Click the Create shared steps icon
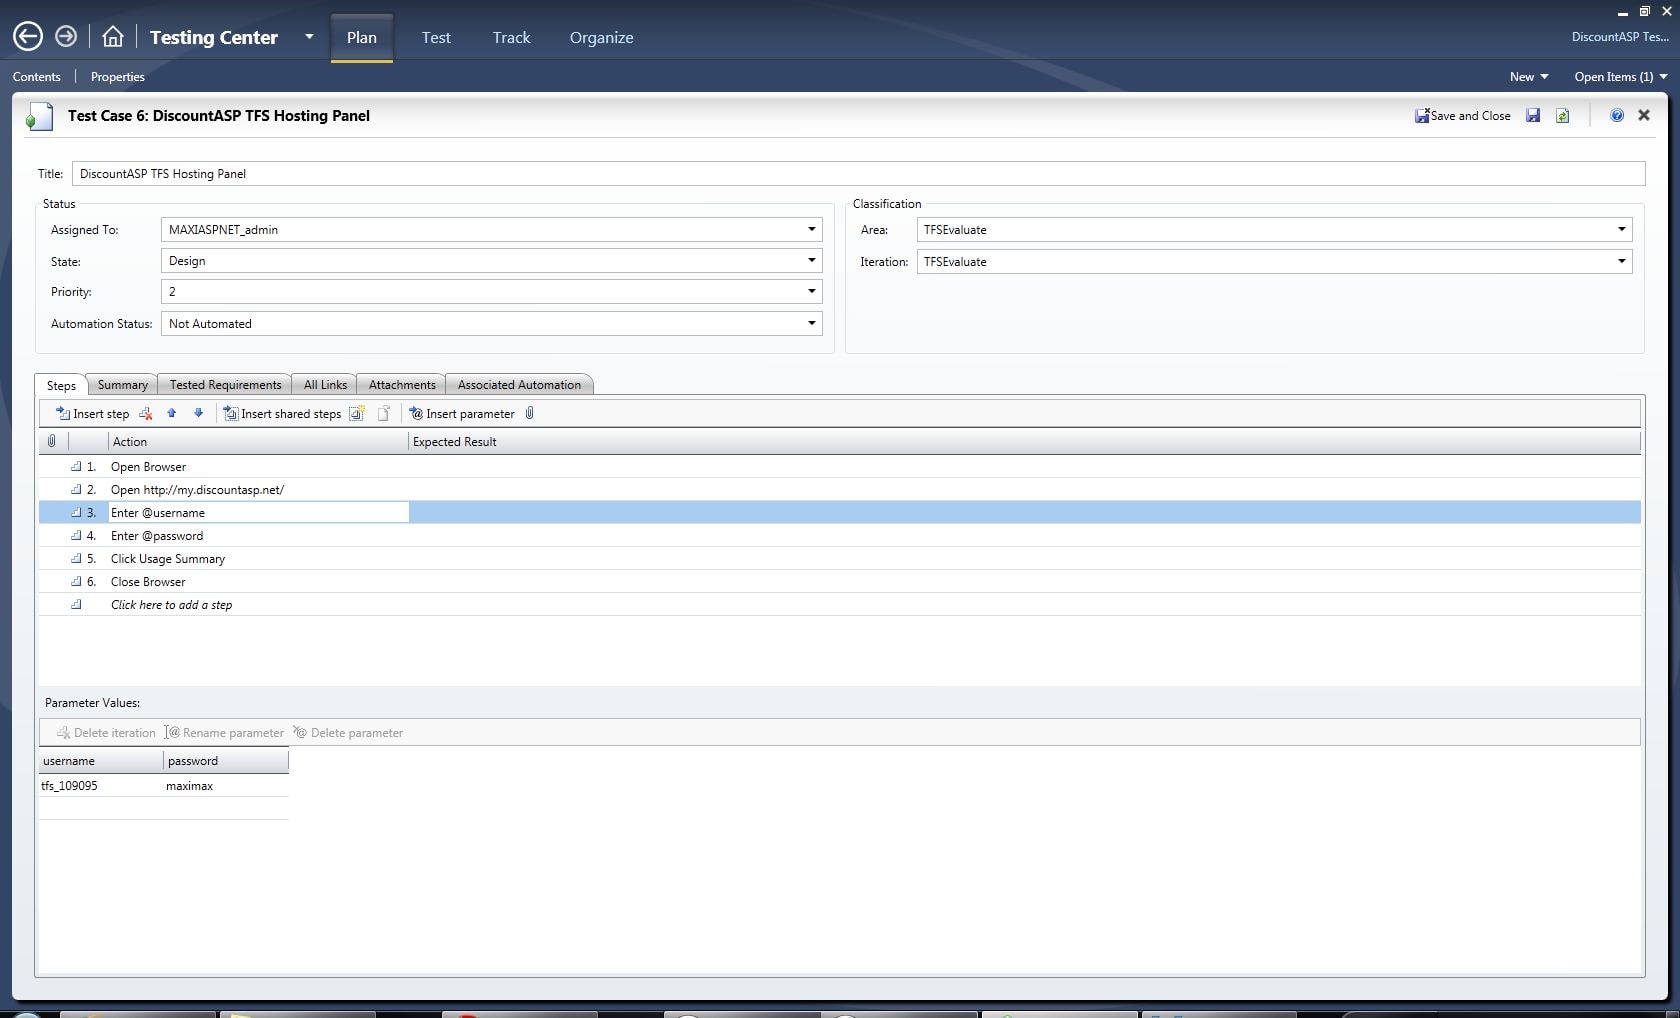1680x1018 pixels. click(x=357, y=414)
